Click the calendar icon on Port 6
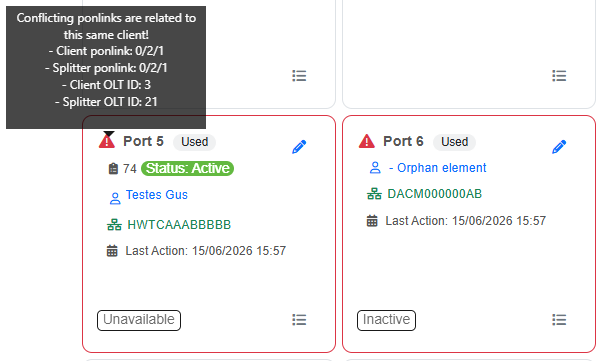Image resolution: width=604 pixels, height=361 pixels. point(372,221)
